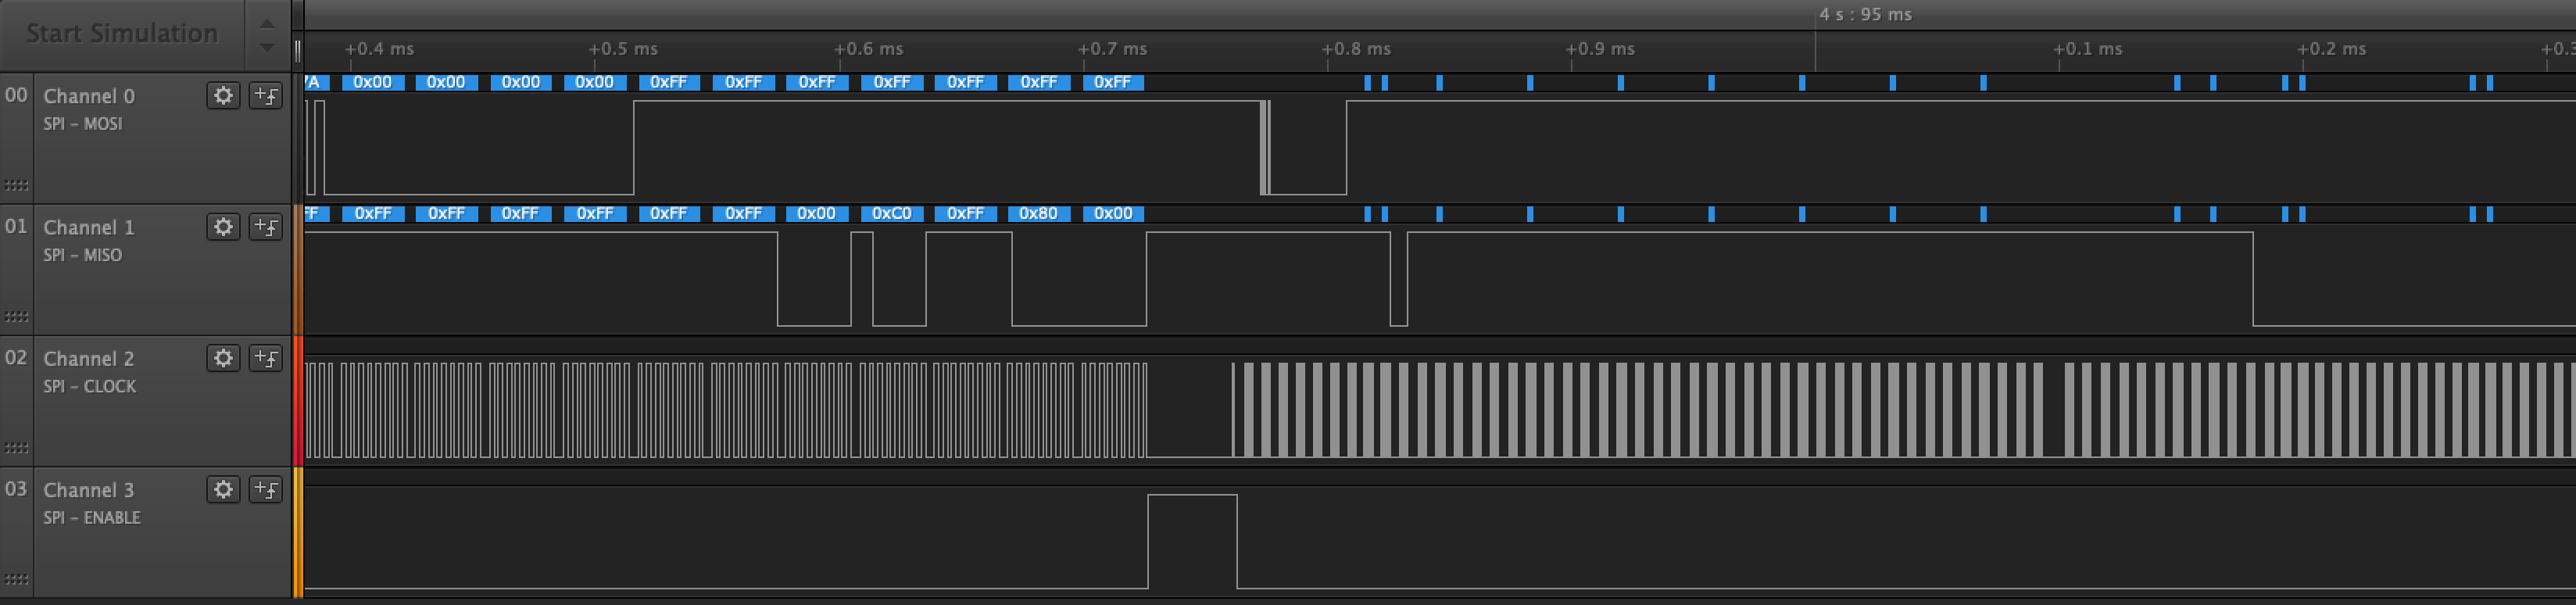Select the Channel 3 name label
The image size is (2576, 605).
point(89,489)
